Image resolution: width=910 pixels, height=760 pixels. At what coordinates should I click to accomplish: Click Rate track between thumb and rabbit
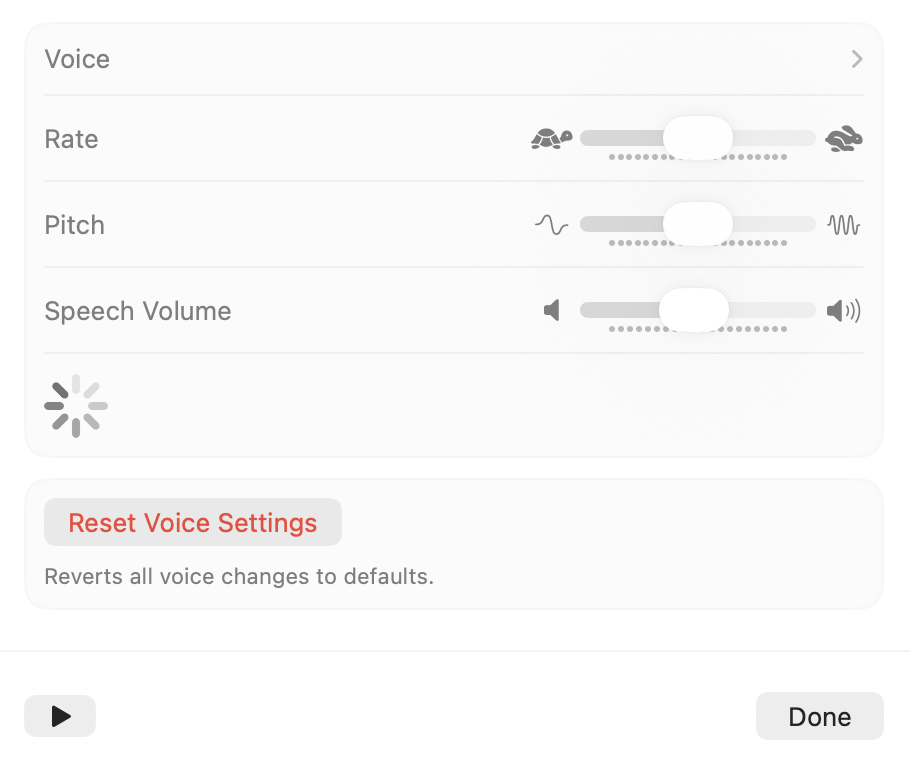pos(774,138)
